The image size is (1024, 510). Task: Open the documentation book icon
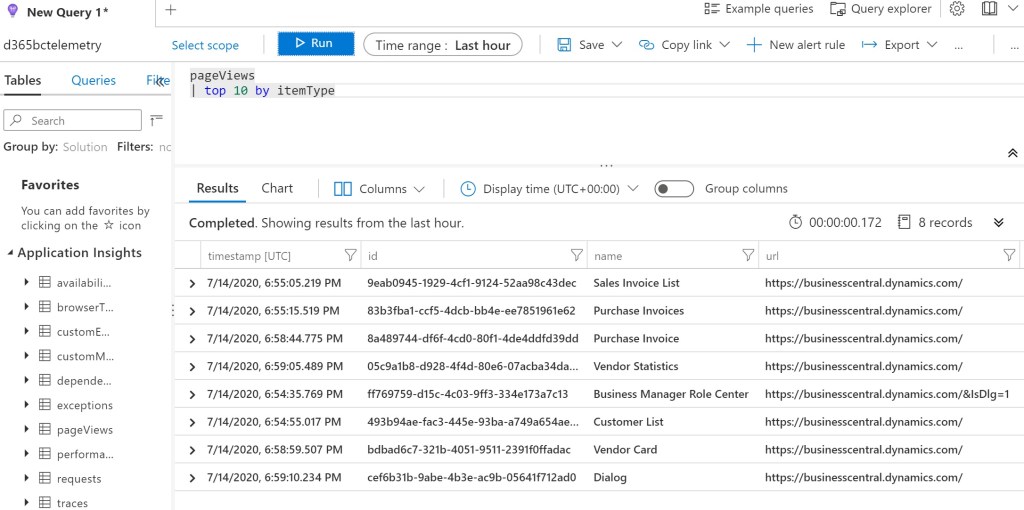click(x=989, y=9)
